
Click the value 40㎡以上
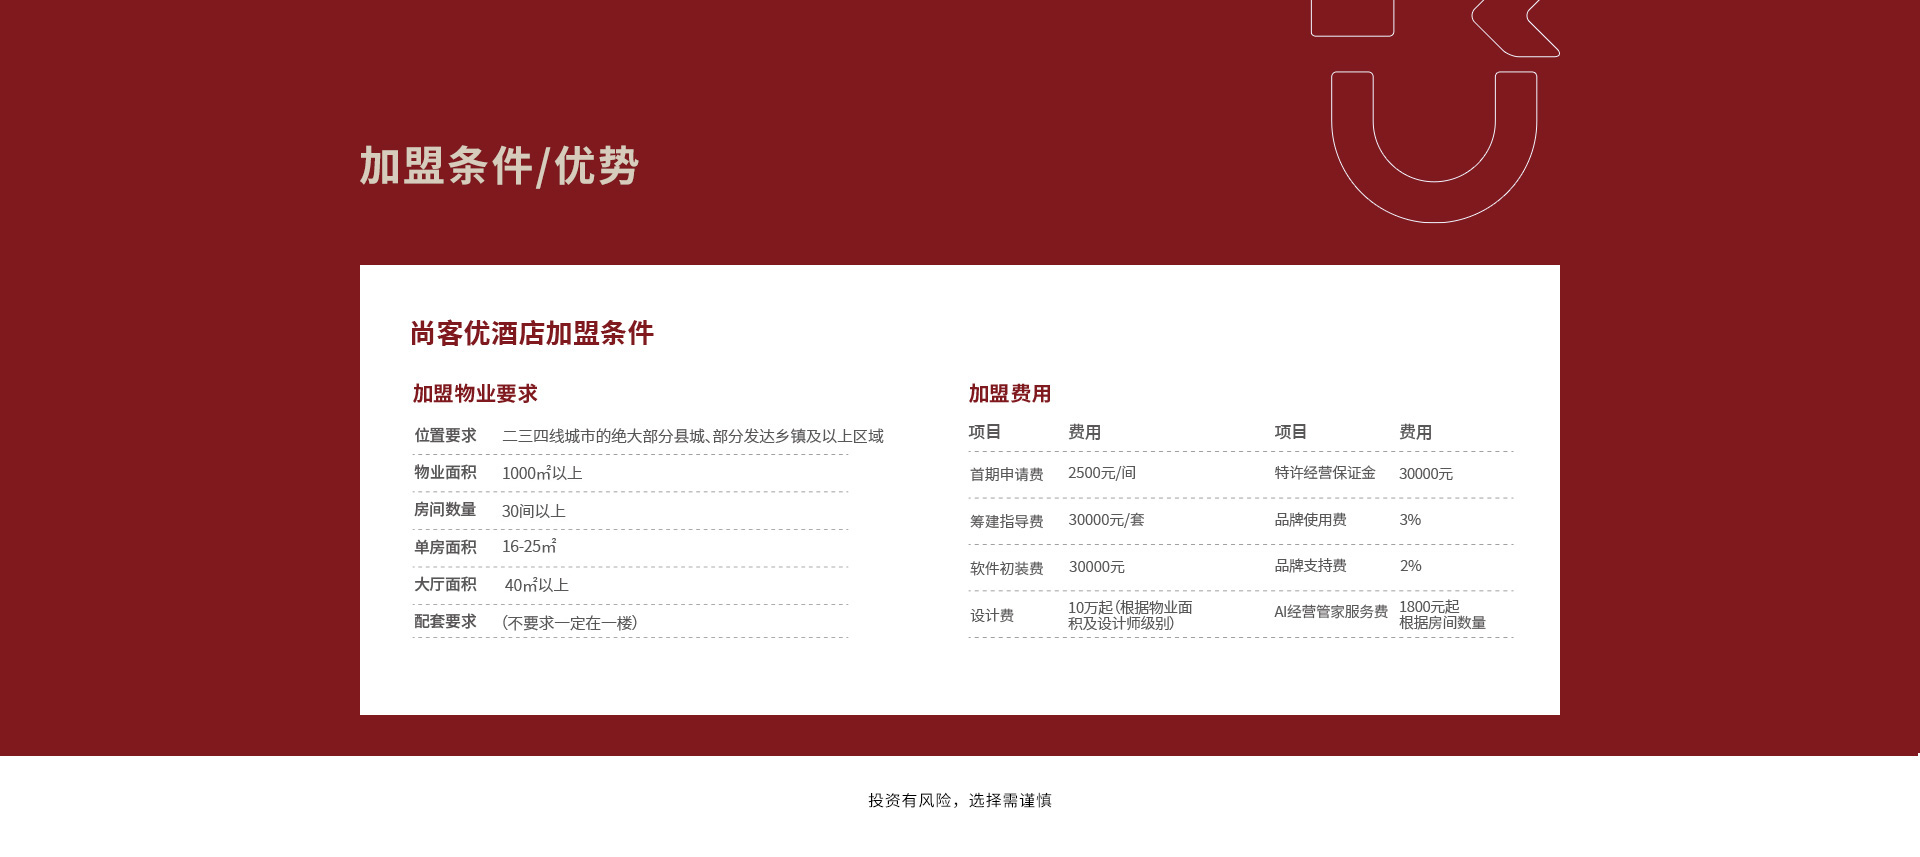(x=537, y=585)
